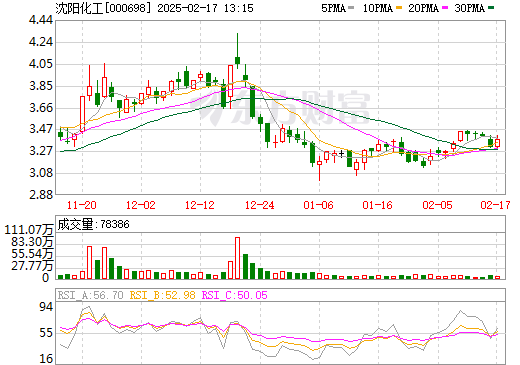Click the 3.85 price axis label
This screenshot has height=365, width=520.
(41, 86)
